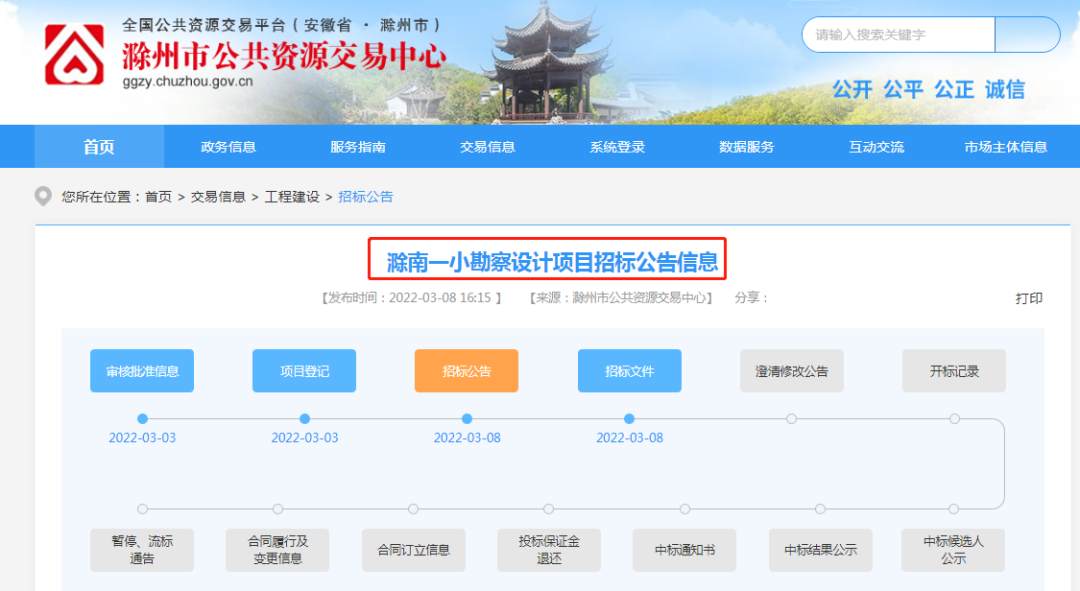Open the 数据服务 navigation menu
Screen dimensions: 1080x591
pos(747,147)
